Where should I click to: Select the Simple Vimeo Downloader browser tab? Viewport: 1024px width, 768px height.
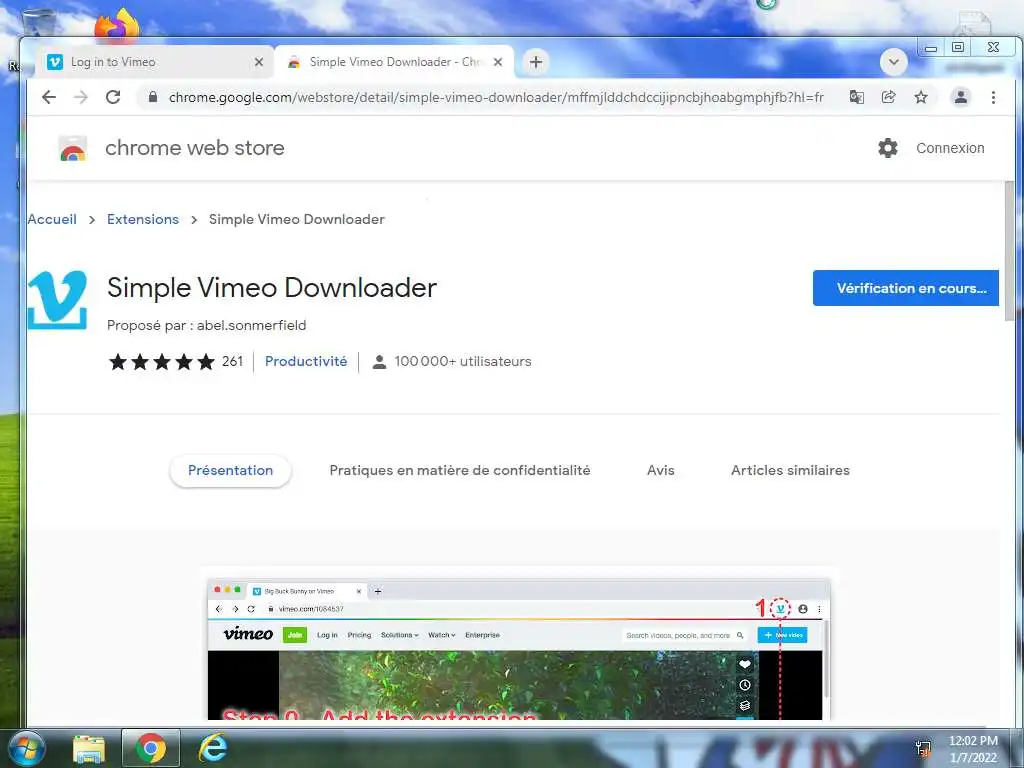394,62
